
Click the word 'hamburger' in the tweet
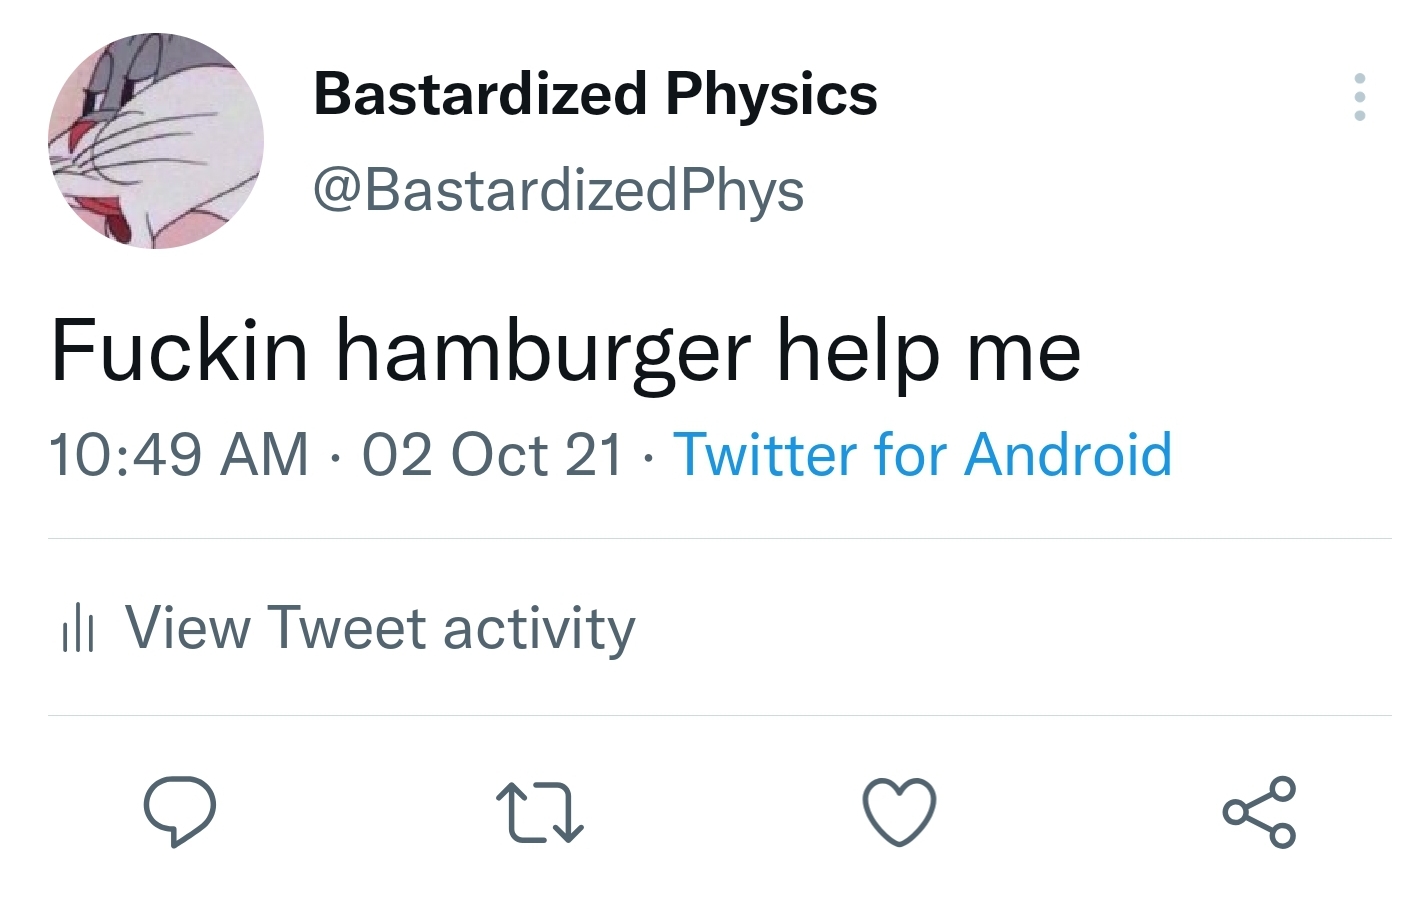tap(543, 352)
